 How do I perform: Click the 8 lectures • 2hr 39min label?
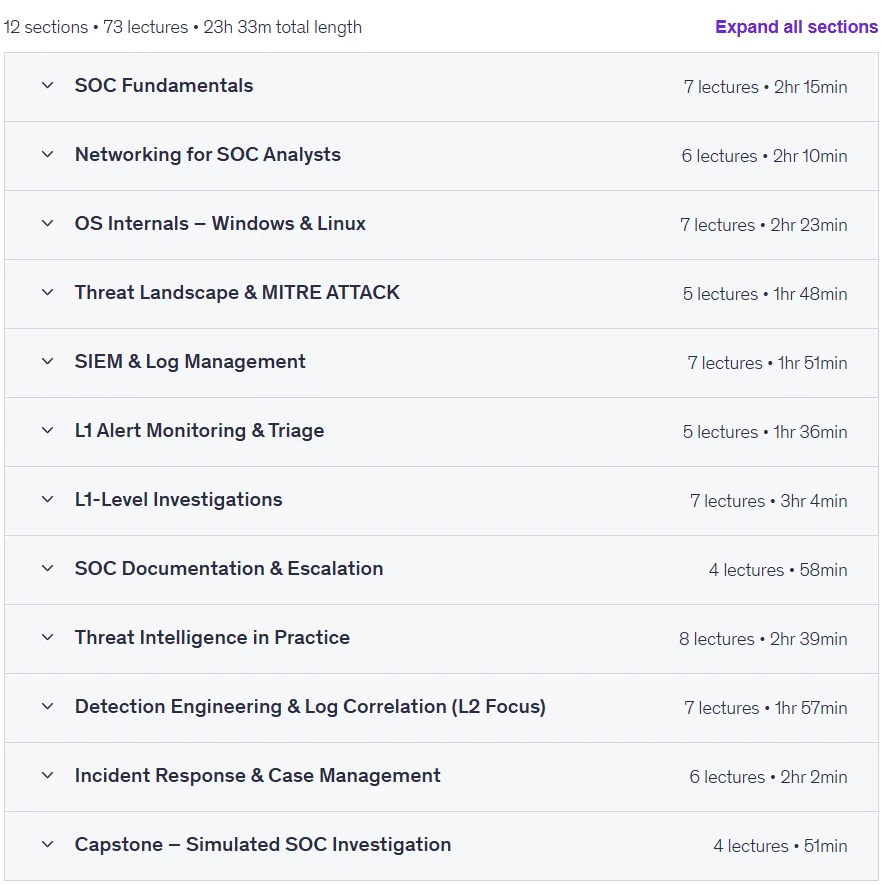click(x=763, y=639)
